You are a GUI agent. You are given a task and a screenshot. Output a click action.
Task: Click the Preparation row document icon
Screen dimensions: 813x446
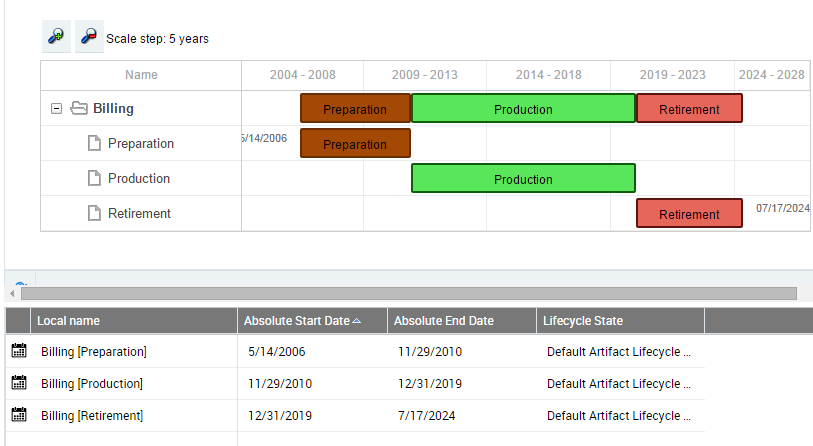[95, 144]
